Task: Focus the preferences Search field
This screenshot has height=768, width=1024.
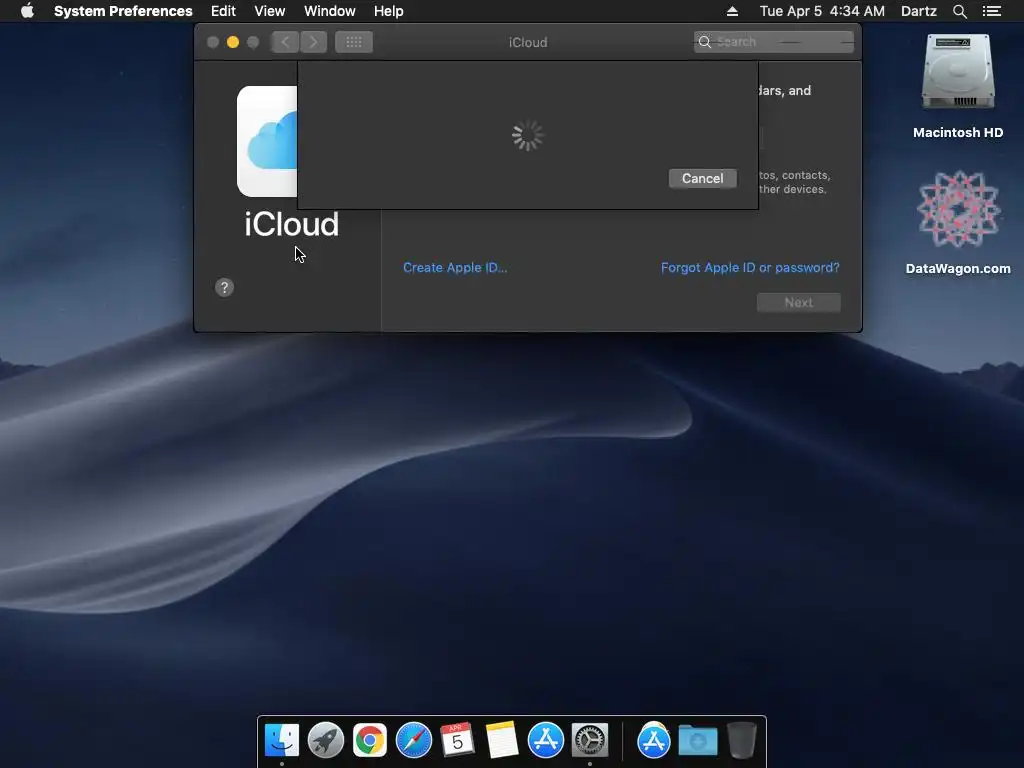Action: [773, 42]
